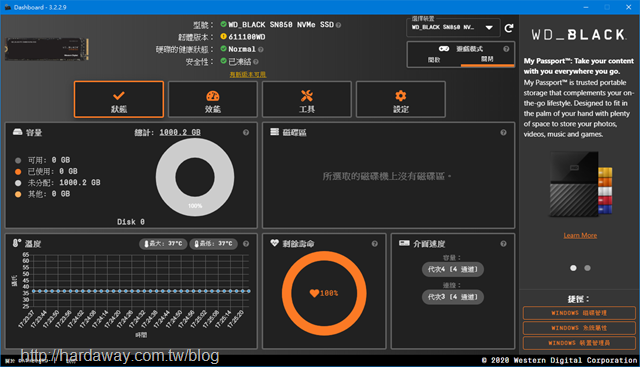Click the temperature chart's last data point
The height and width of the screenshot is (367, 640).
point(249,291)
